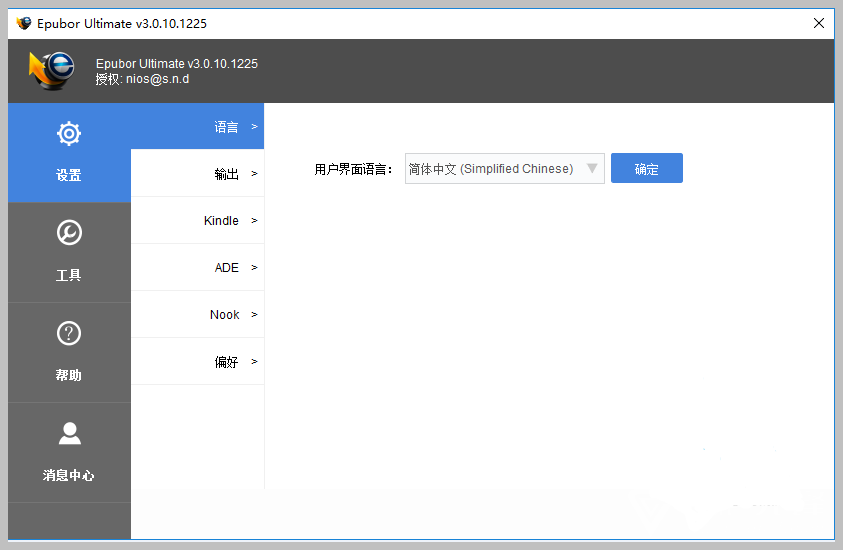Switch to the ADE settings tab
Screen dimensions: 843x550
197,267
